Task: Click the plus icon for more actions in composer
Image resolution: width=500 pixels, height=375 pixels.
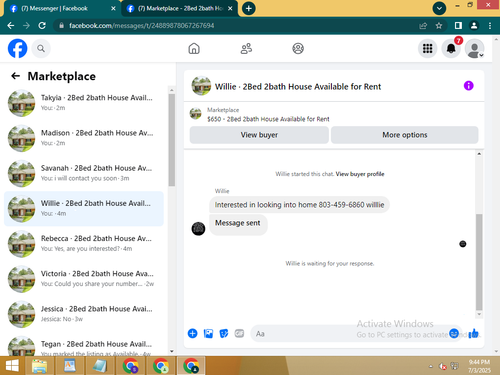Action: tap(192, 333)
